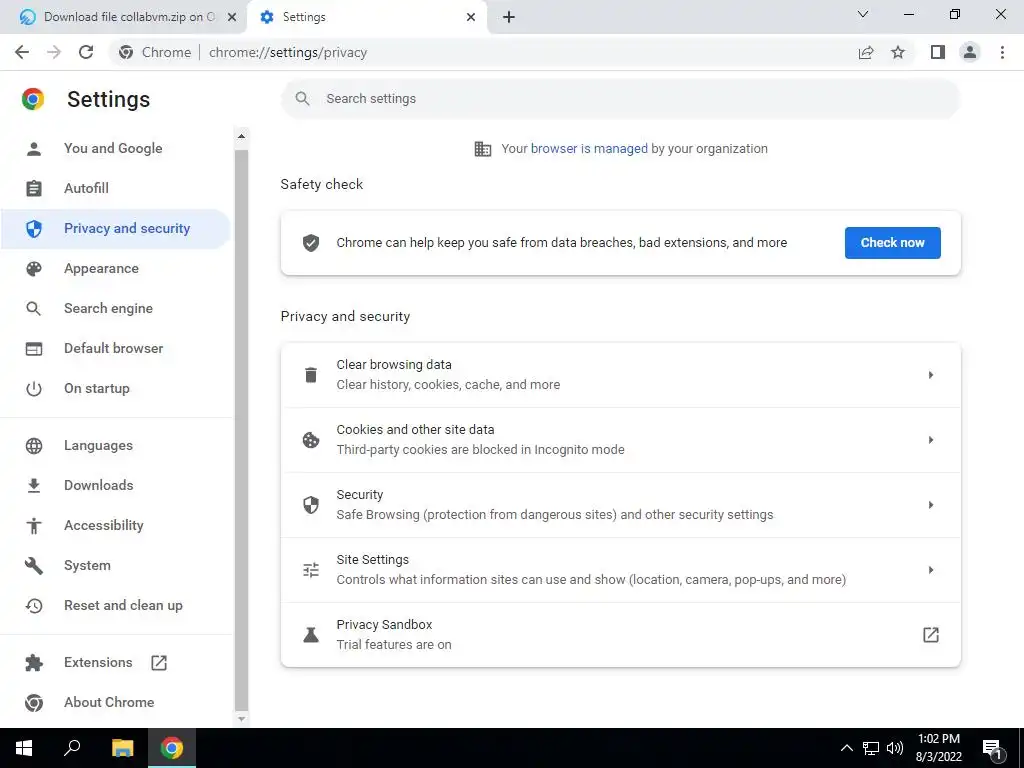Run safety check with Check now
This screenshot has width=1024, height=768.
click(x=892, y=243)
